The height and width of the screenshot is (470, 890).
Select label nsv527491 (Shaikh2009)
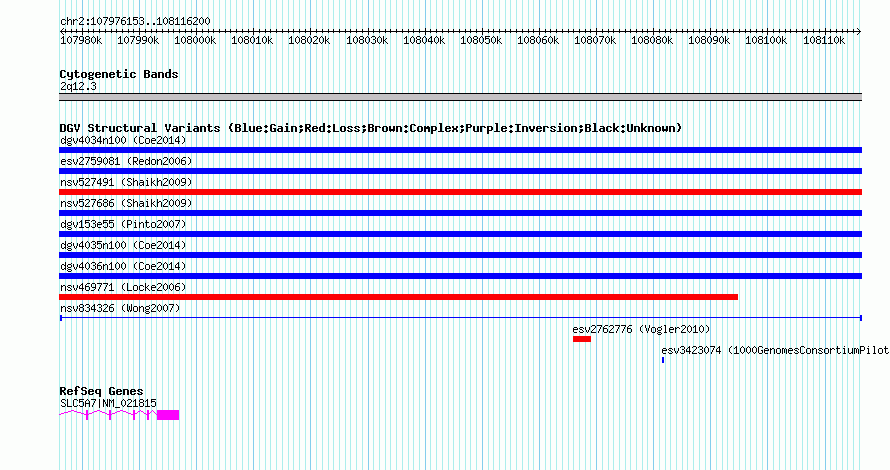click(126, 182)
